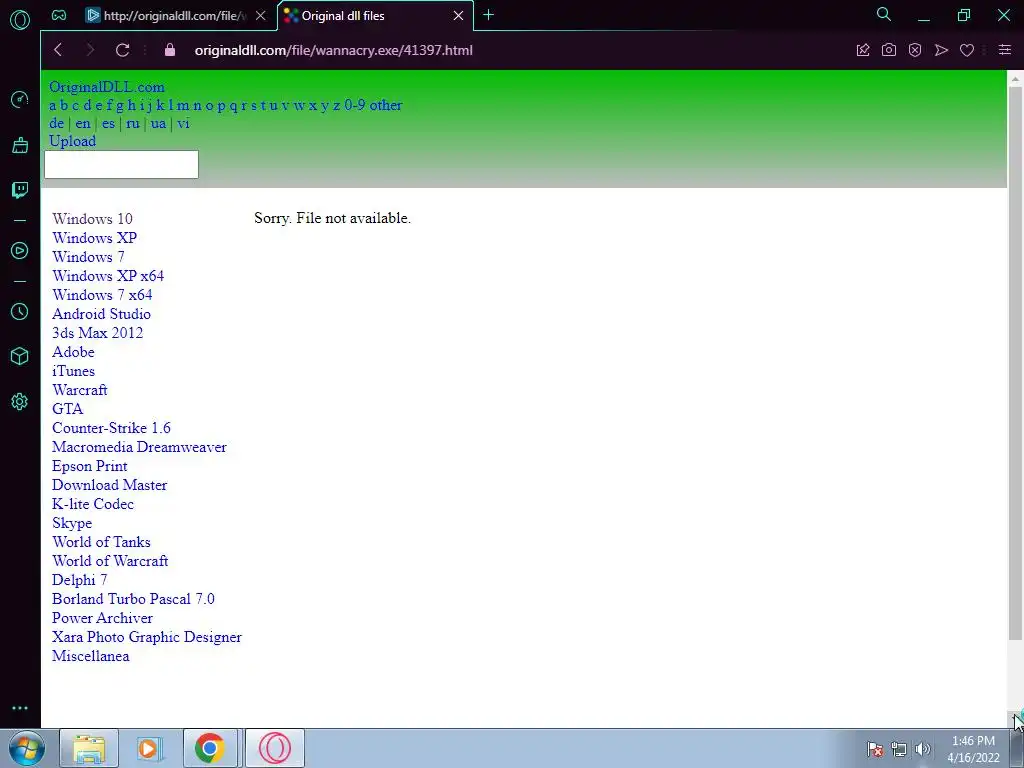
Task: Reload the current page
Action: click(122, 50)
